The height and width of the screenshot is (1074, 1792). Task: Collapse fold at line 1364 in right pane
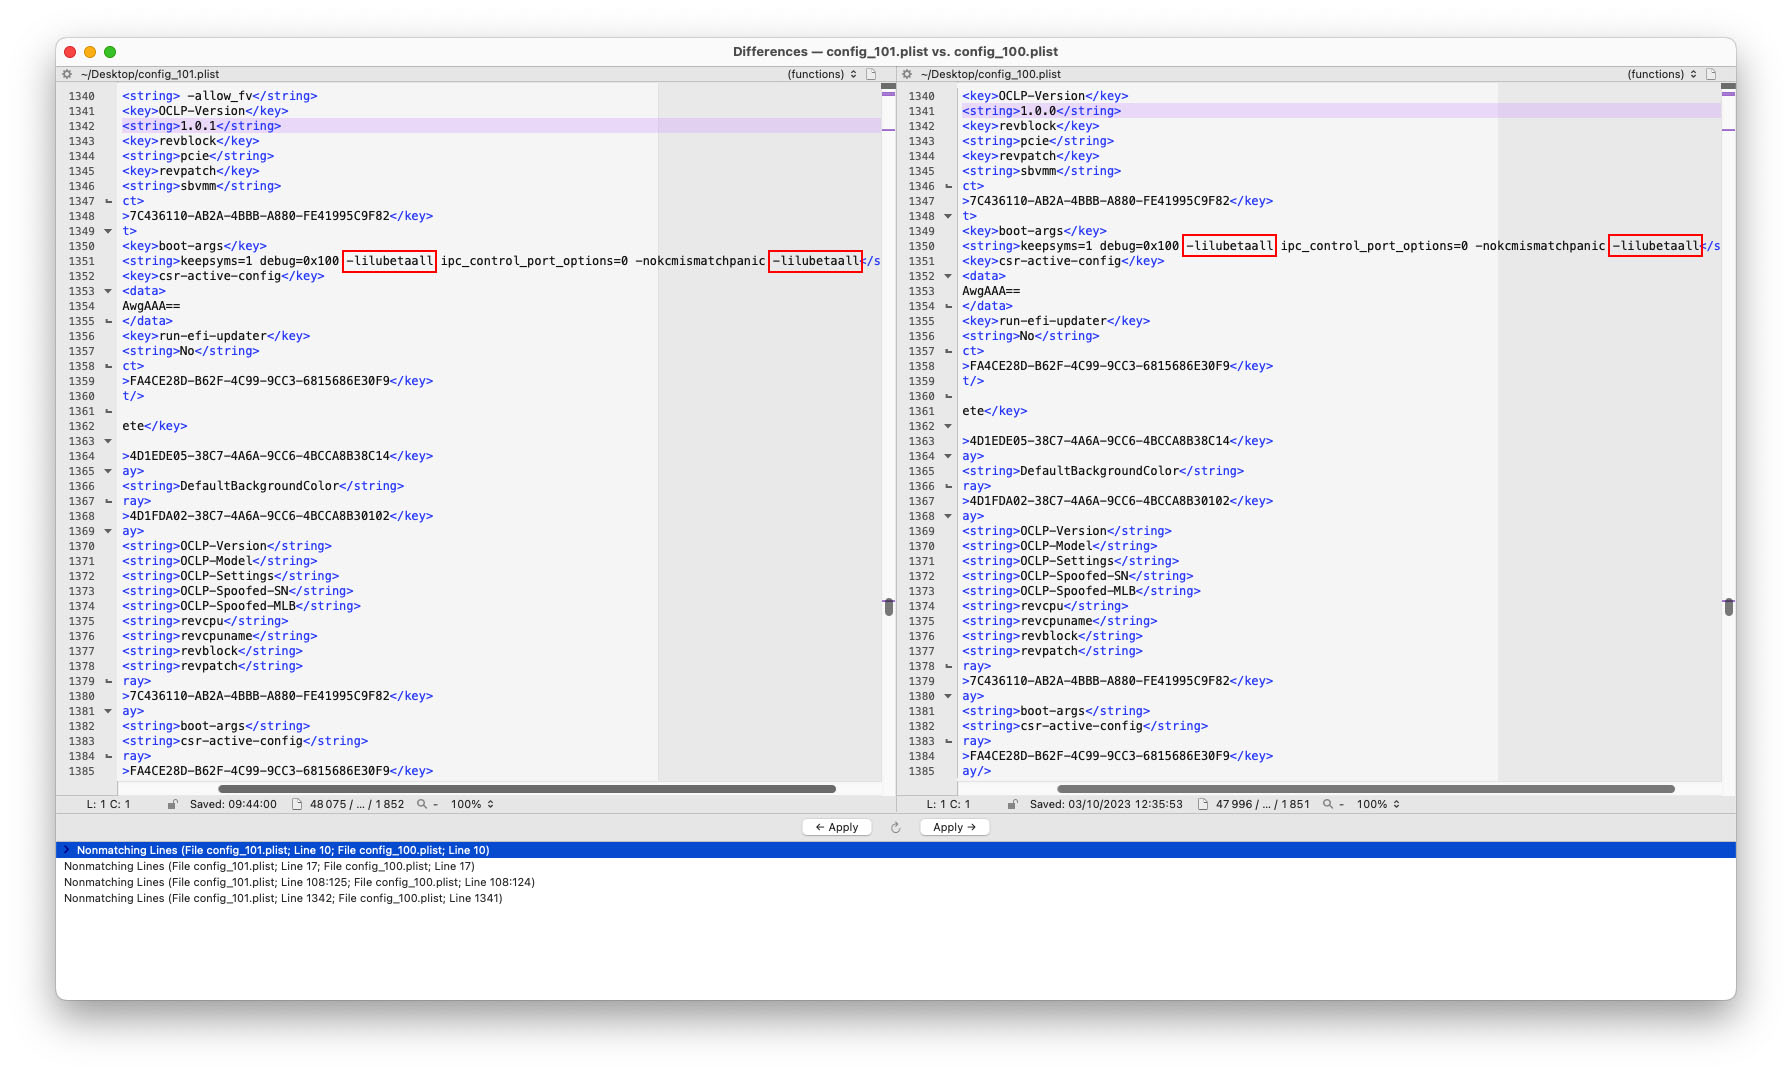pyautogui.click(x=948, y=456)
